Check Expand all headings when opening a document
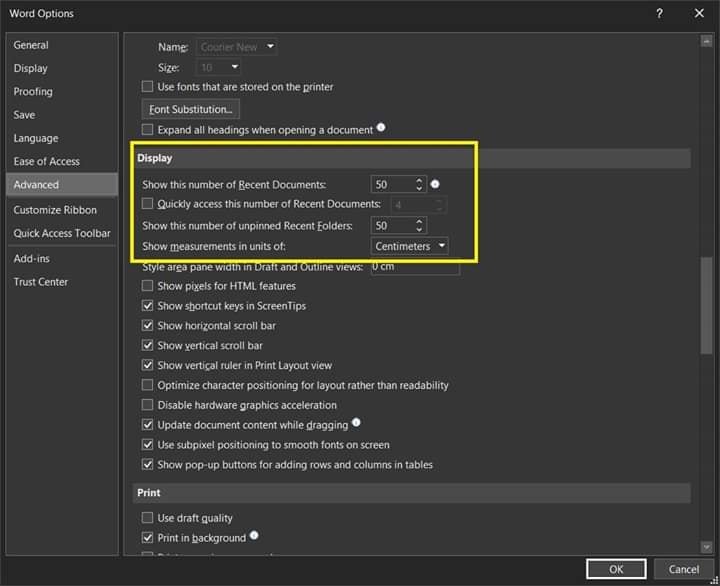Screen dimensions: 720x586 (x=147, y=130)
